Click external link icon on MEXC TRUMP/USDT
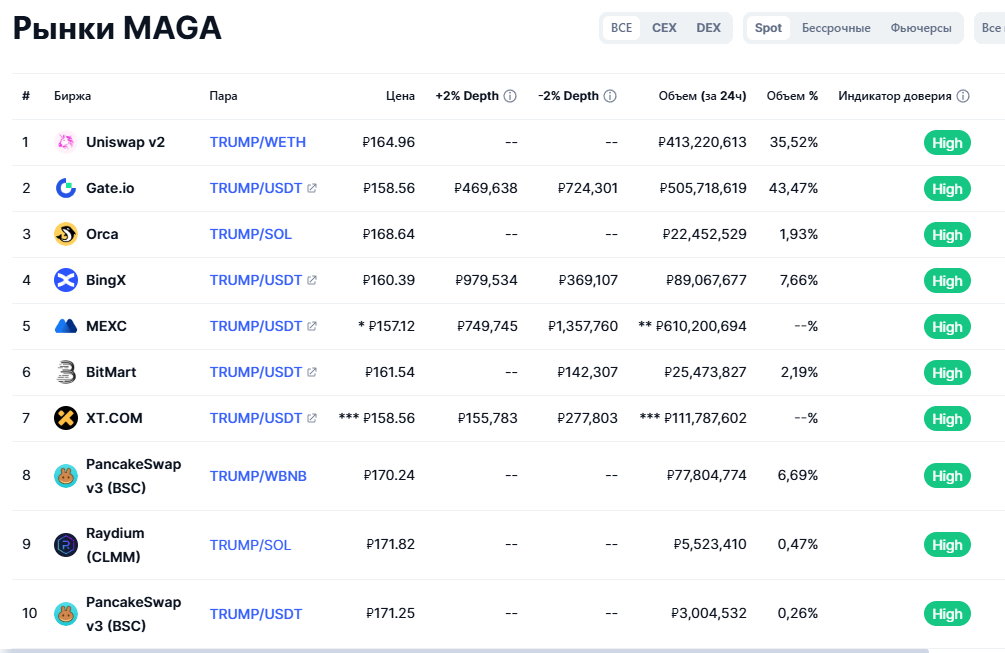The width and height of the screenshot is (1005, 653). [311, 326]
